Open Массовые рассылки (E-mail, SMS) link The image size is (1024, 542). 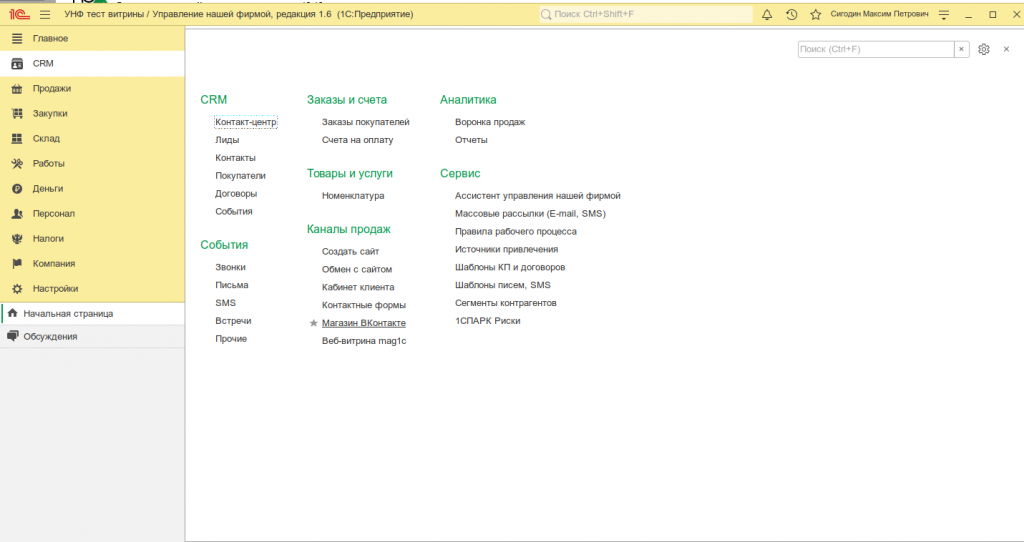(530, 214)
